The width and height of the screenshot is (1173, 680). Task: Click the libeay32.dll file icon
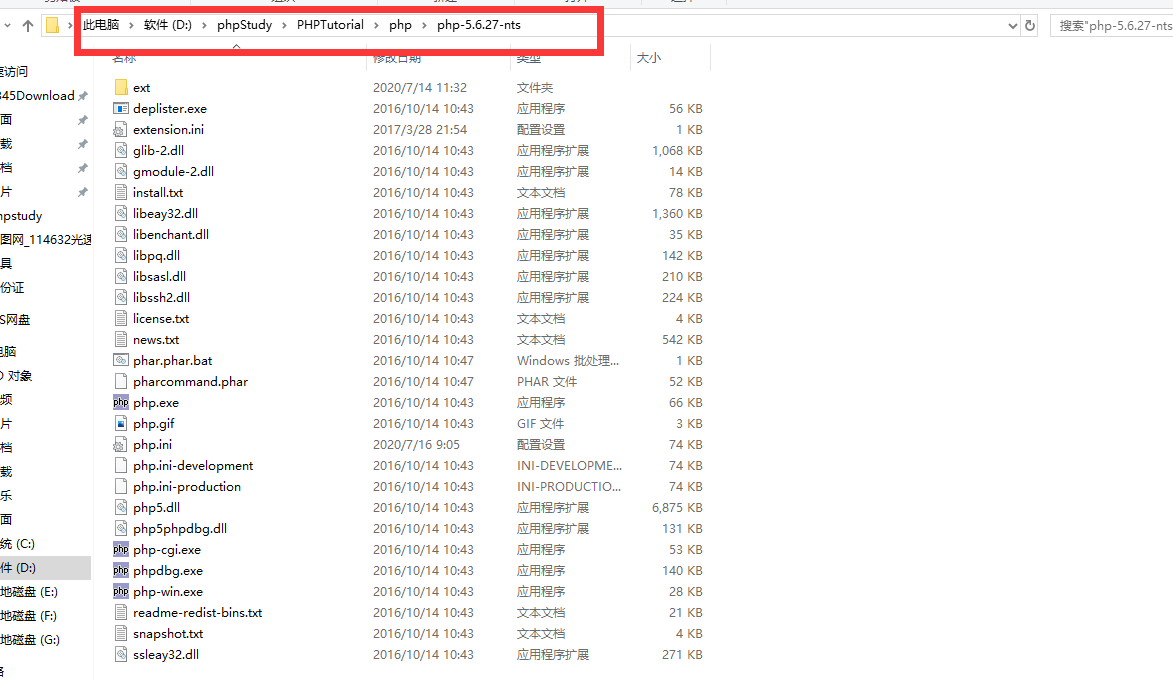(x=120, y=213)
